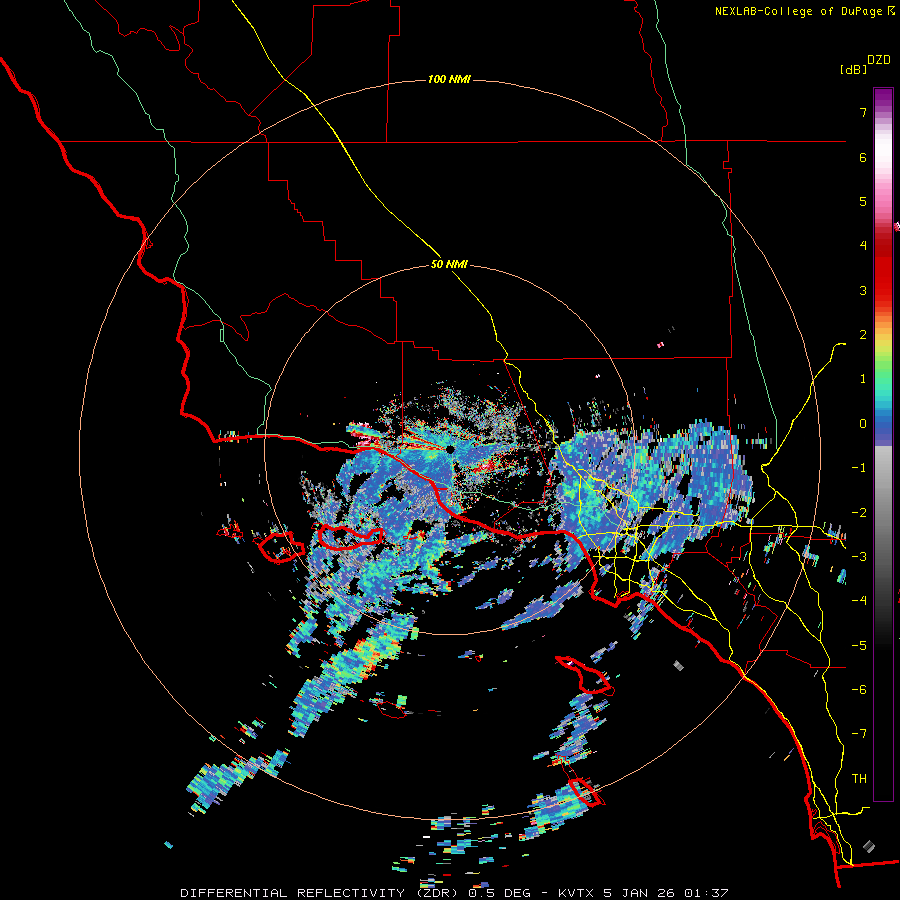Click the 7 value on the dB scale
The height and width of the screenshot is (900, 900).
863,112
